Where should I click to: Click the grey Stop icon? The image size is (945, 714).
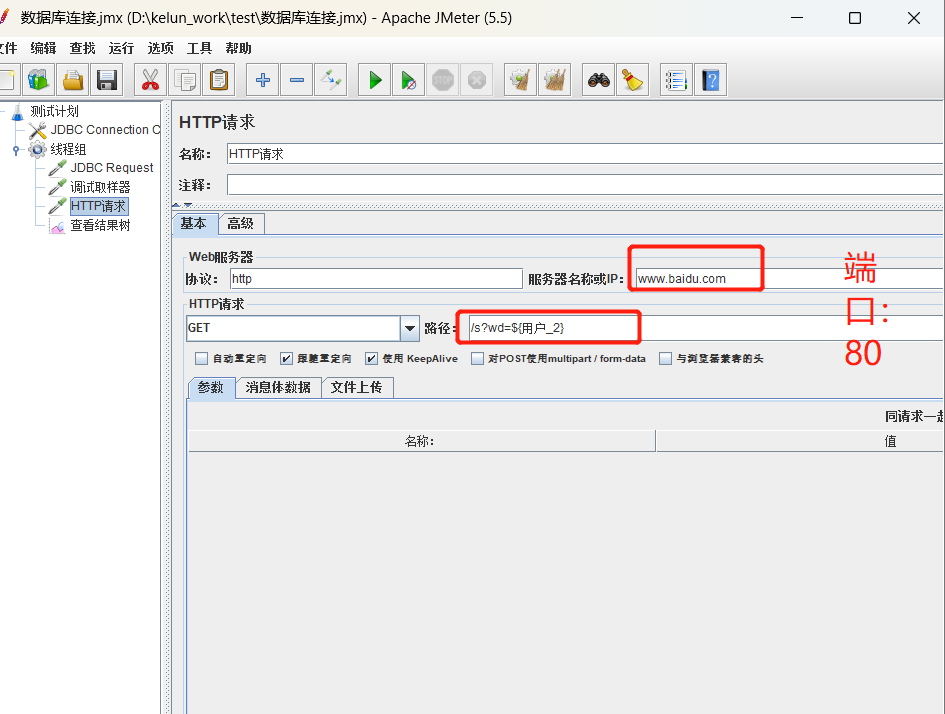click(443, 80)
